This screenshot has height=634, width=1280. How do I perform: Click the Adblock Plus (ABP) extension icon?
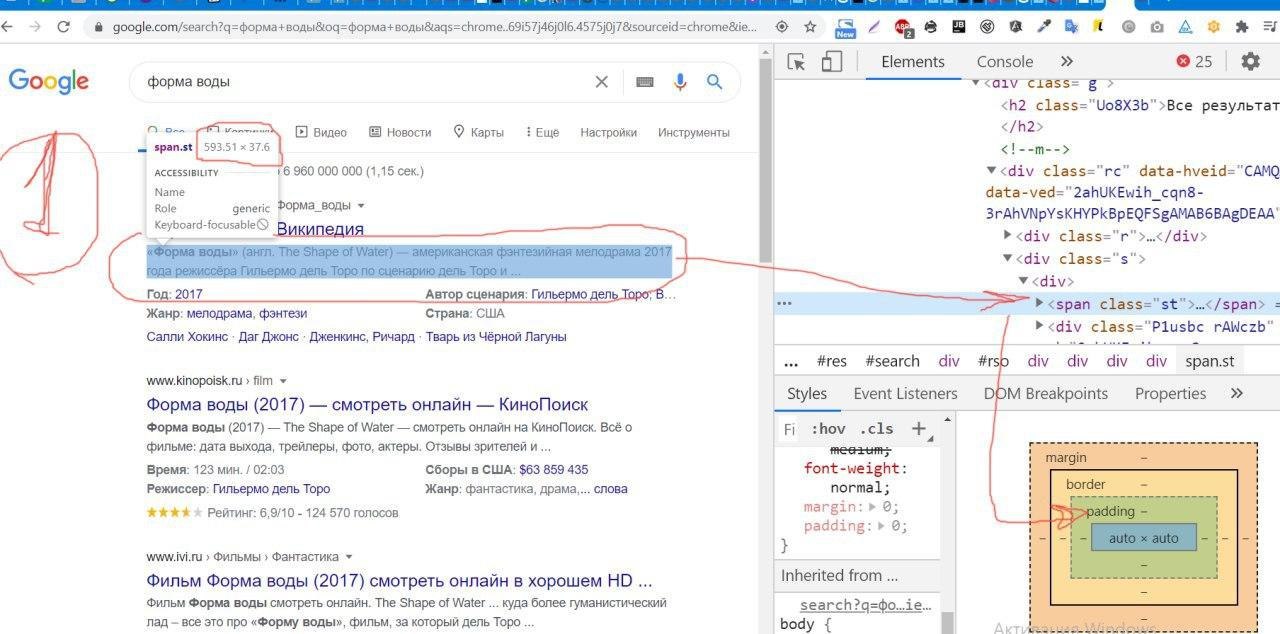click(x=903, y=27)
